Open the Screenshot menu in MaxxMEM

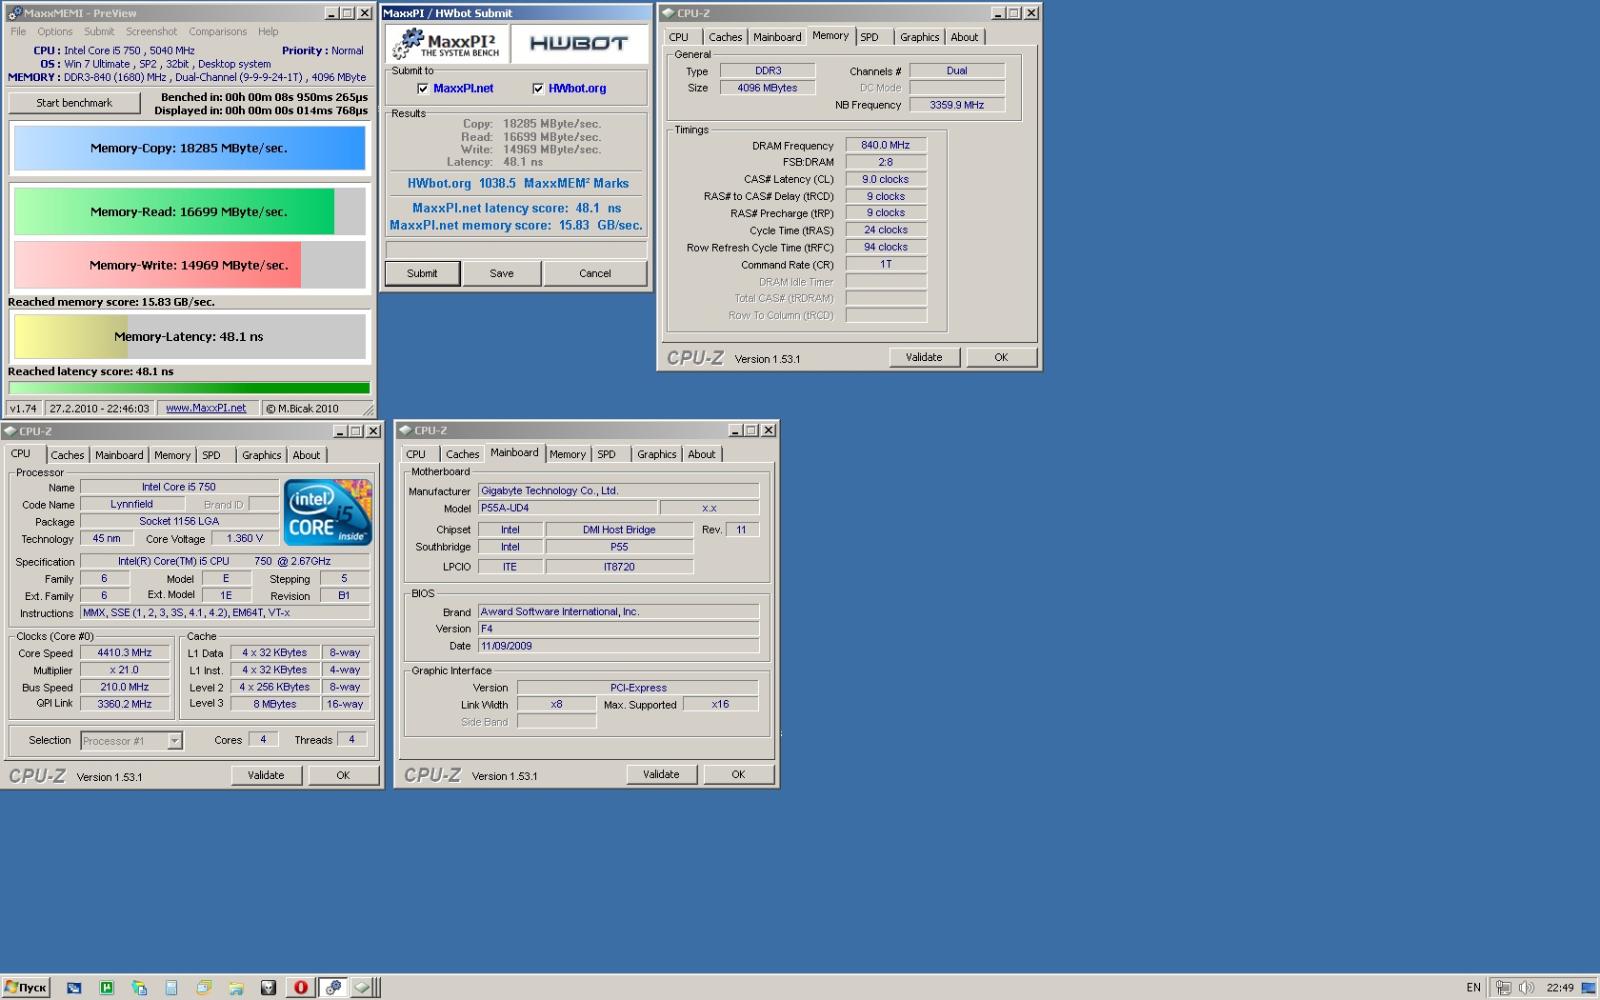click(x=151, y=31)
